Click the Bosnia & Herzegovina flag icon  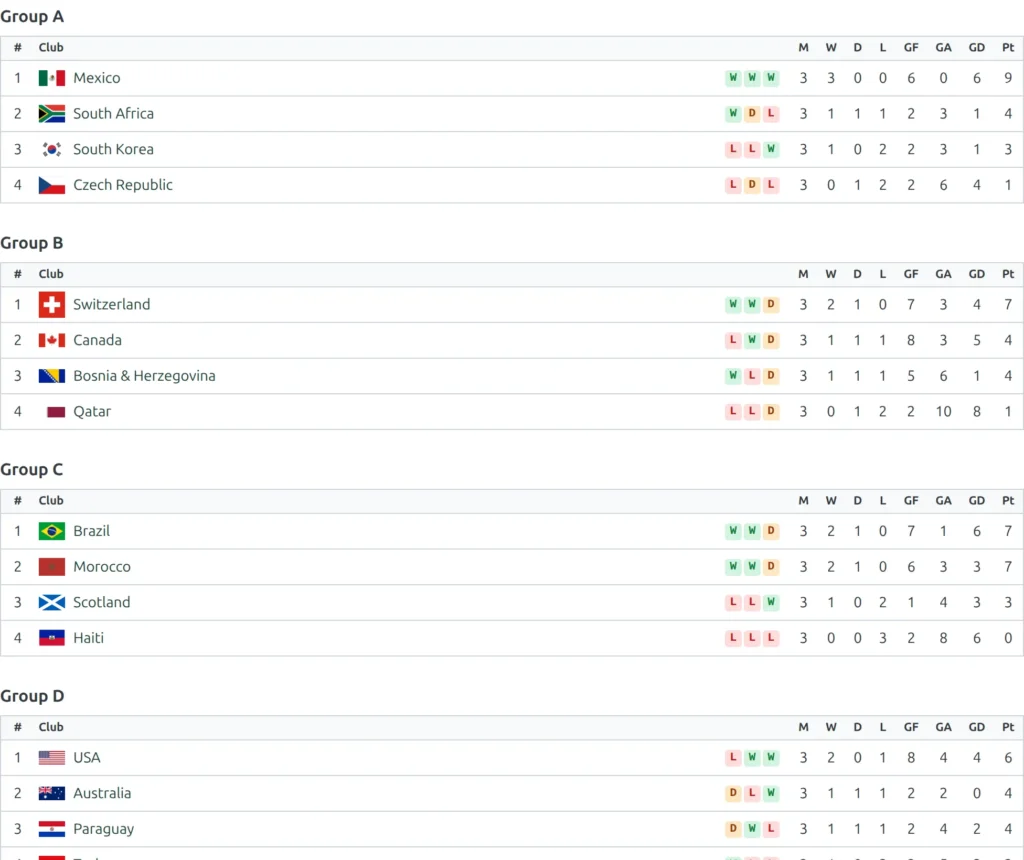tap(52, 376)
